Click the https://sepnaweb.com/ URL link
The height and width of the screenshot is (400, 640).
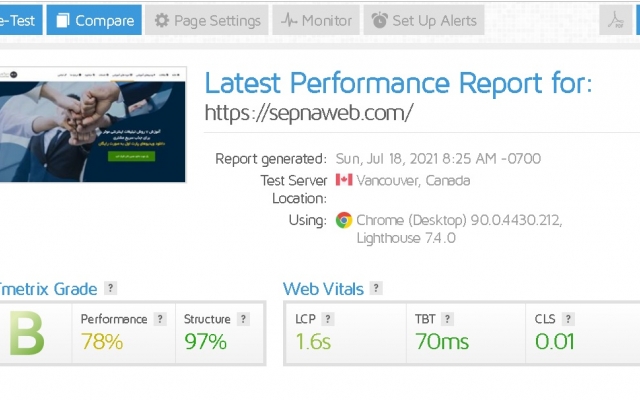point(309,112)
